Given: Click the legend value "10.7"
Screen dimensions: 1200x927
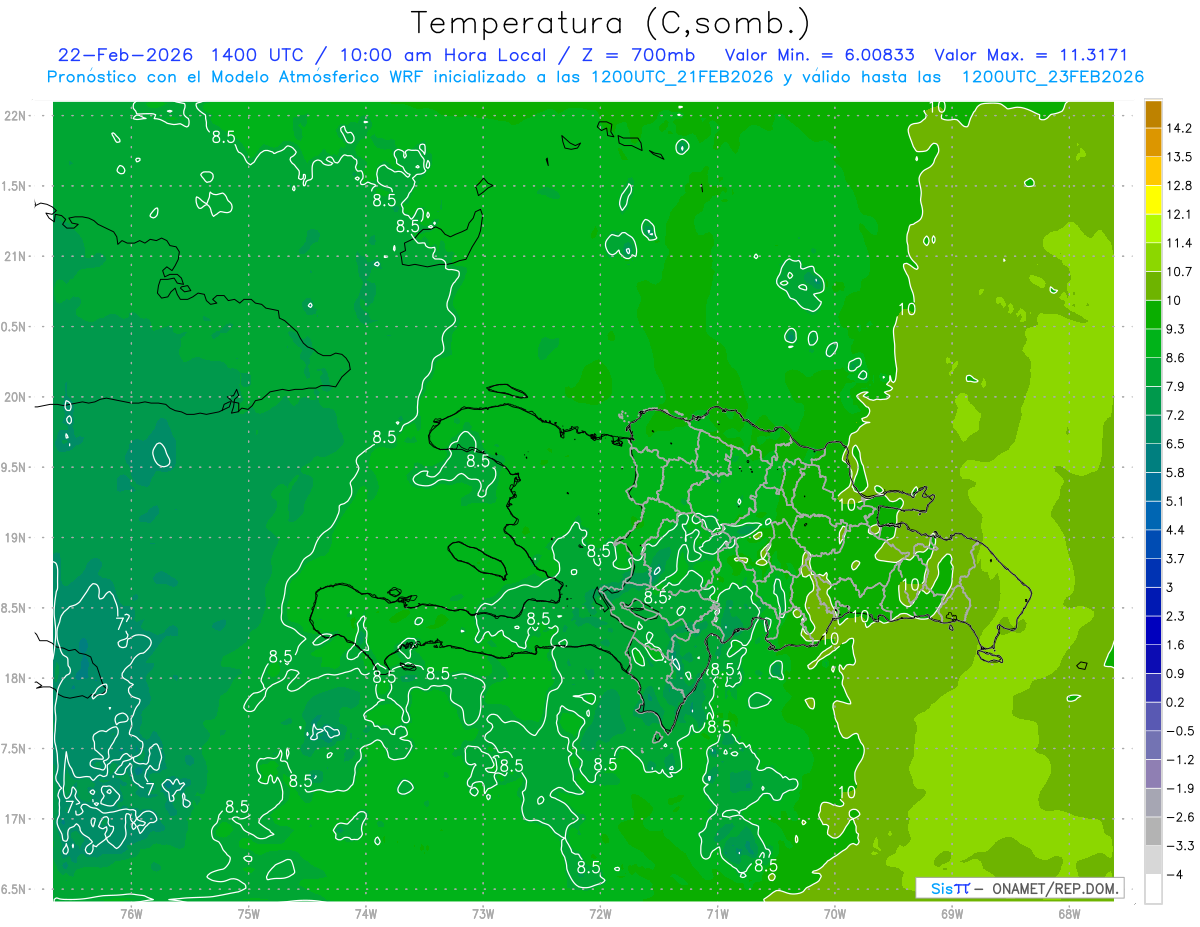Looking at the screenshot, I should tap(1179, 272).
